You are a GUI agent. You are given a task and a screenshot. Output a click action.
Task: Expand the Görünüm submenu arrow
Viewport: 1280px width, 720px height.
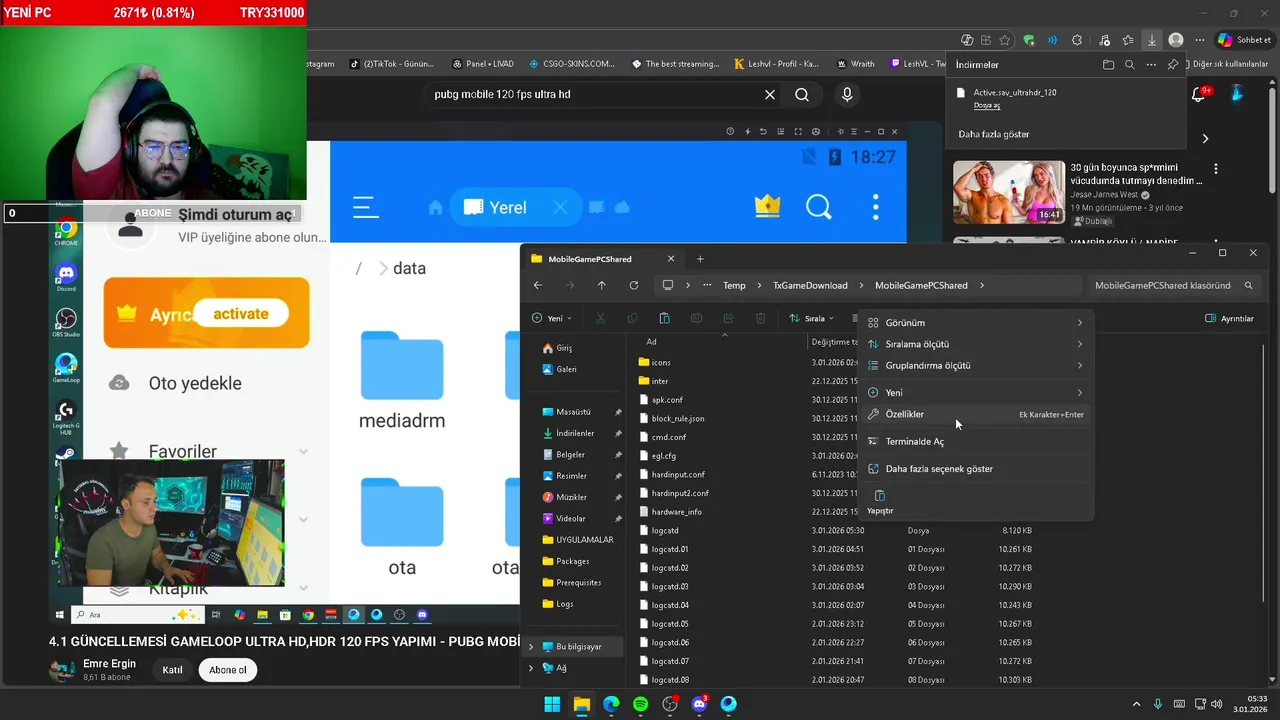[1080, 323]
